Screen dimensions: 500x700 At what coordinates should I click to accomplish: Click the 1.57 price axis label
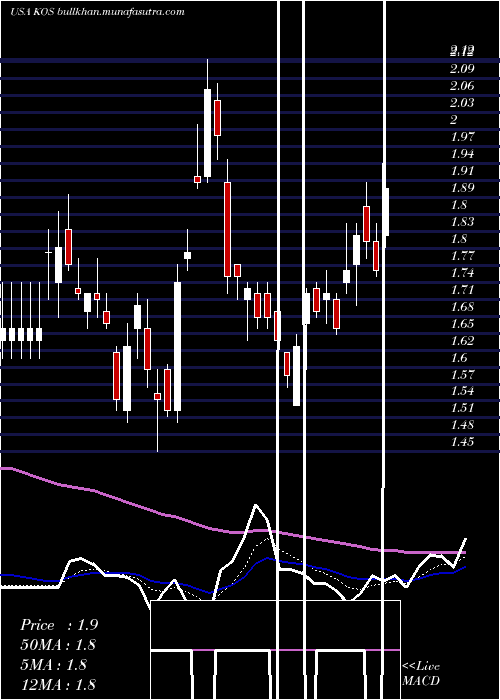tap(462, 374)
